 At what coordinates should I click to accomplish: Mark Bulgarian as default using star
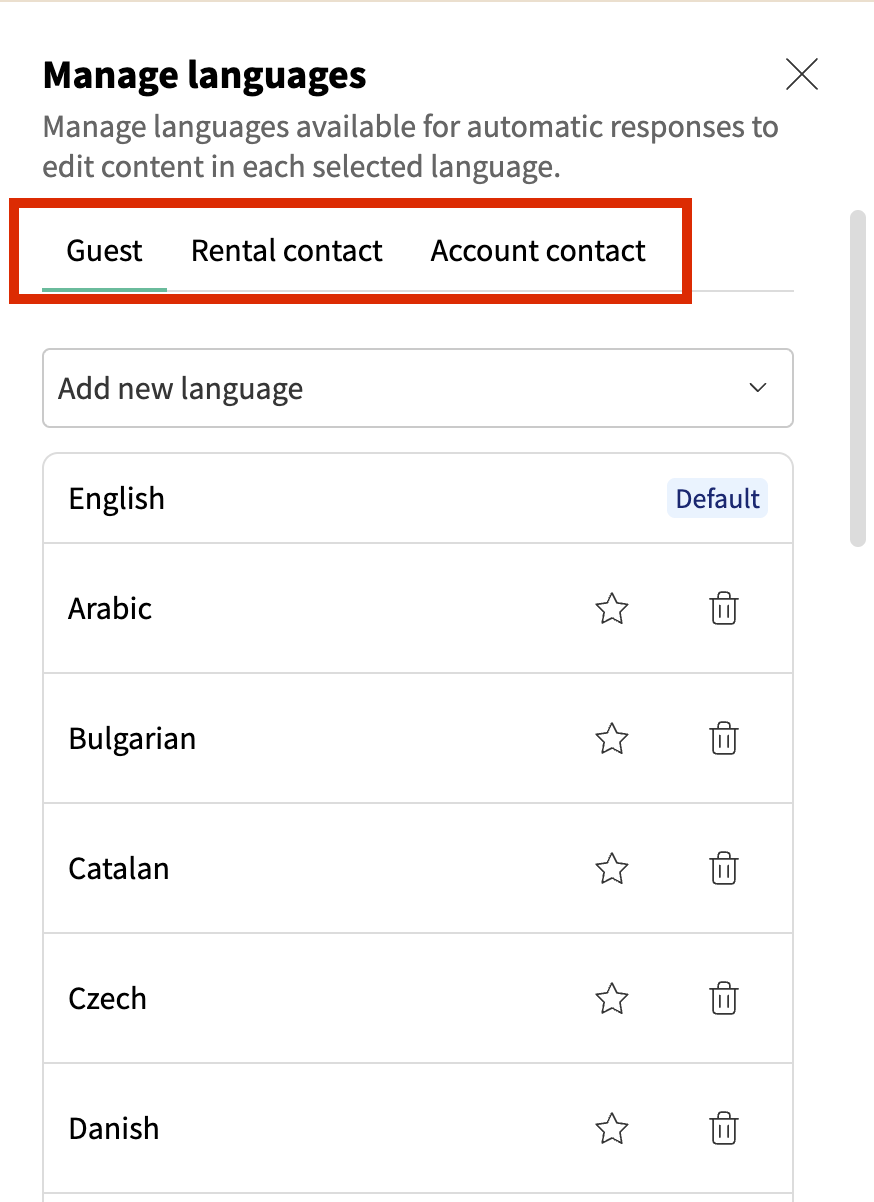tap(611, 739)
